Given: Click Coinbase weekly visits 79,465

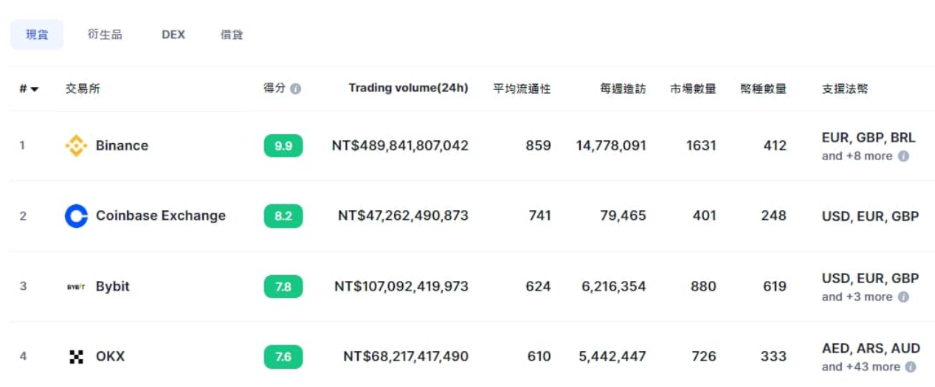Looking at the screenshot, I should (x=623, y=216).
